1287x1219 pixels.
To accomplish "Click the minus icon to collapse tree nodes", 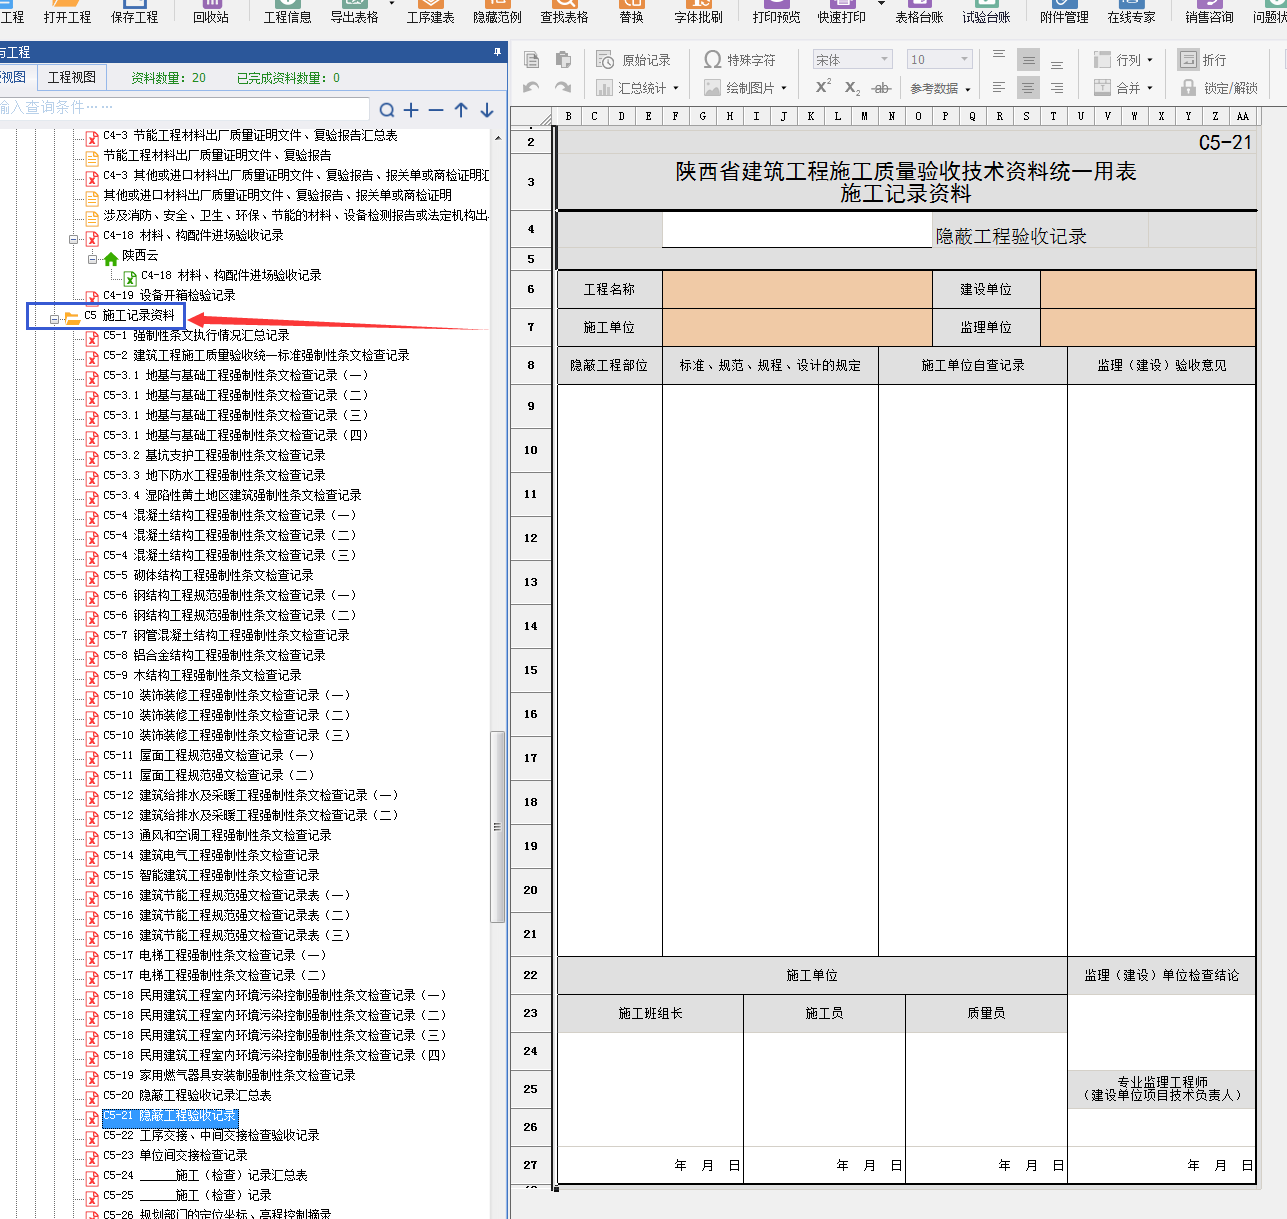I will point(436,109).
